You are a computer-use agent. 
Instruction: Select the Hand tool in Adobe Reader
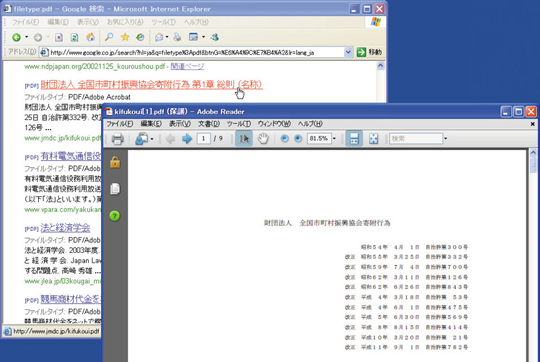tap(263, 138)
